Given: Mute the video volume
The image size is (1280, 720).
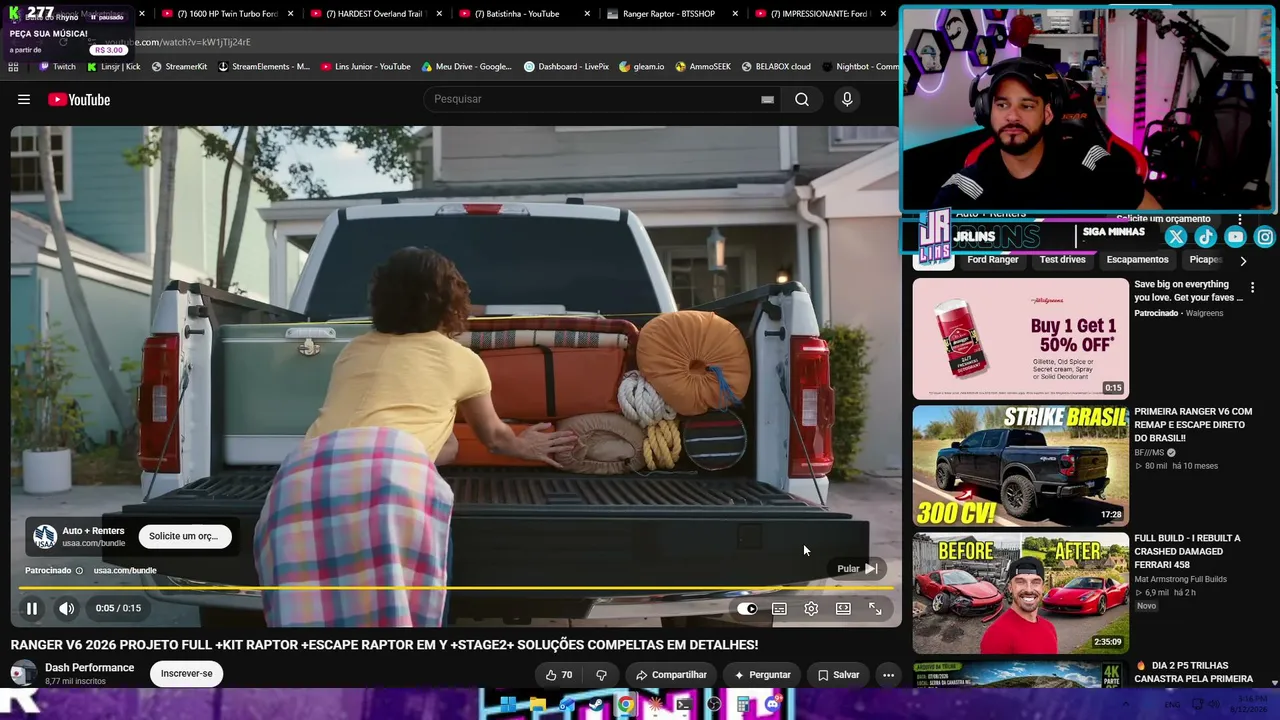Looking at the screenshot, I should click(66, 608).
